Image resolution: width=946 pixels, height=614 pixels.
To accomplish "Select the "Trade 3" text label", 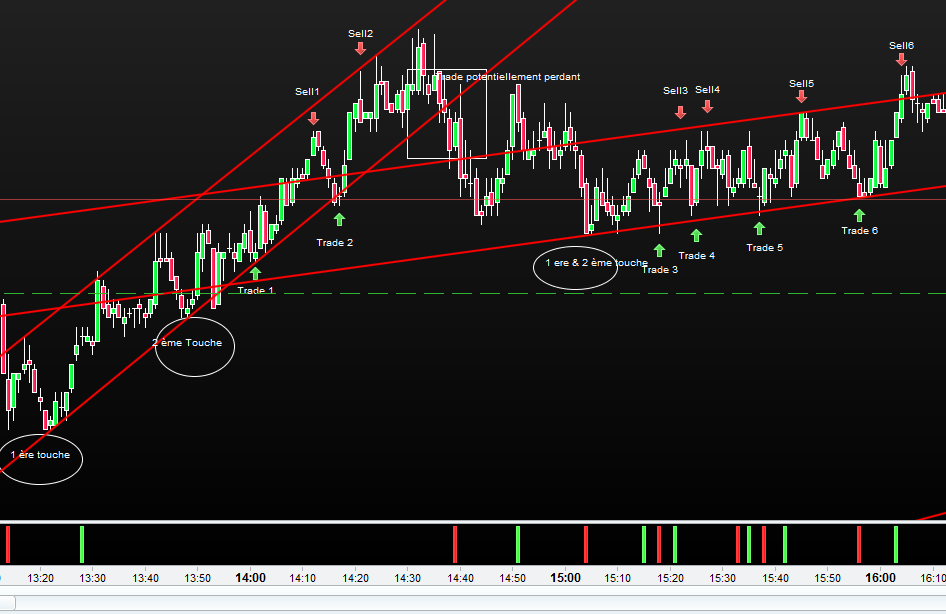I will click(x=659, y=270).
